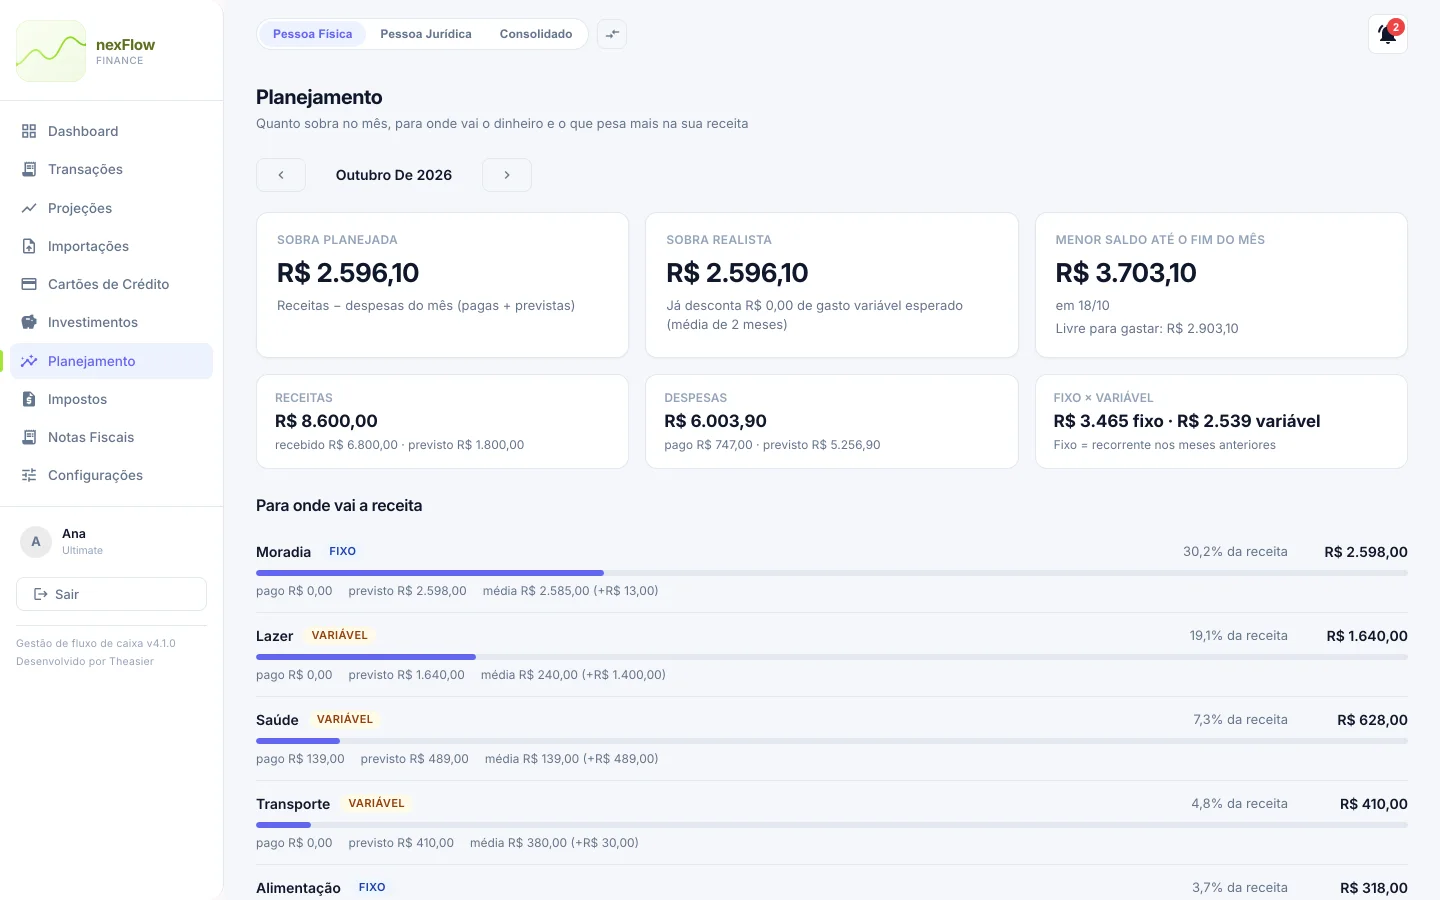Click the Notas Fiscais receipt icon
Viewport: 1440px width, 900px height.
pos(29,437)
